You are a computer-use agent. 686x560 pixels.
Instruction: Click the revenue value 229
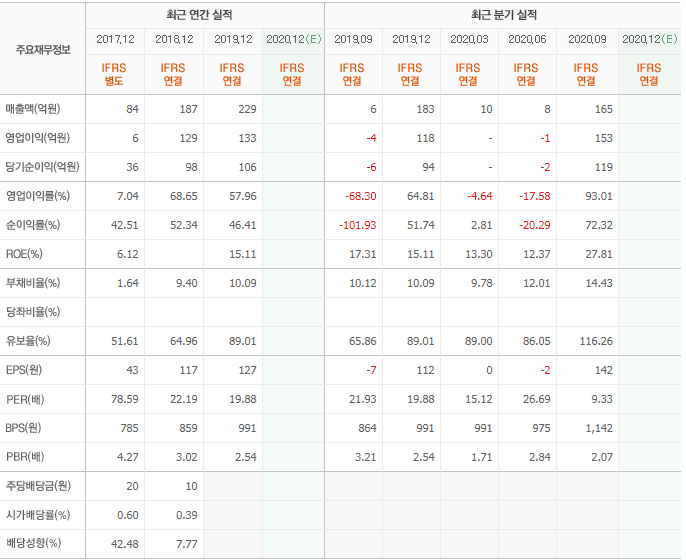tap(247, 109)
